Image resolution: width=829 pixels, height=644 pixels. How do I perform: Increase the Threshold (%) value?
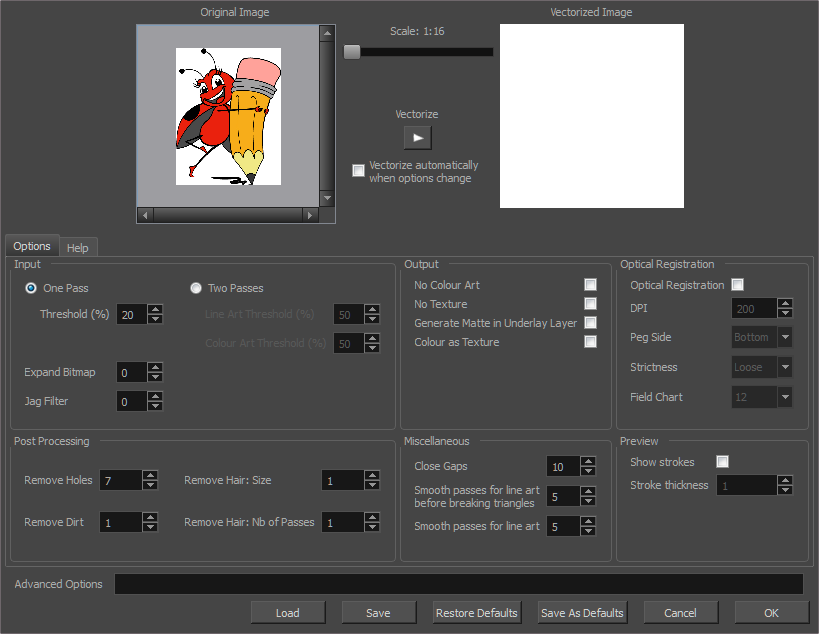click(155, 309)
